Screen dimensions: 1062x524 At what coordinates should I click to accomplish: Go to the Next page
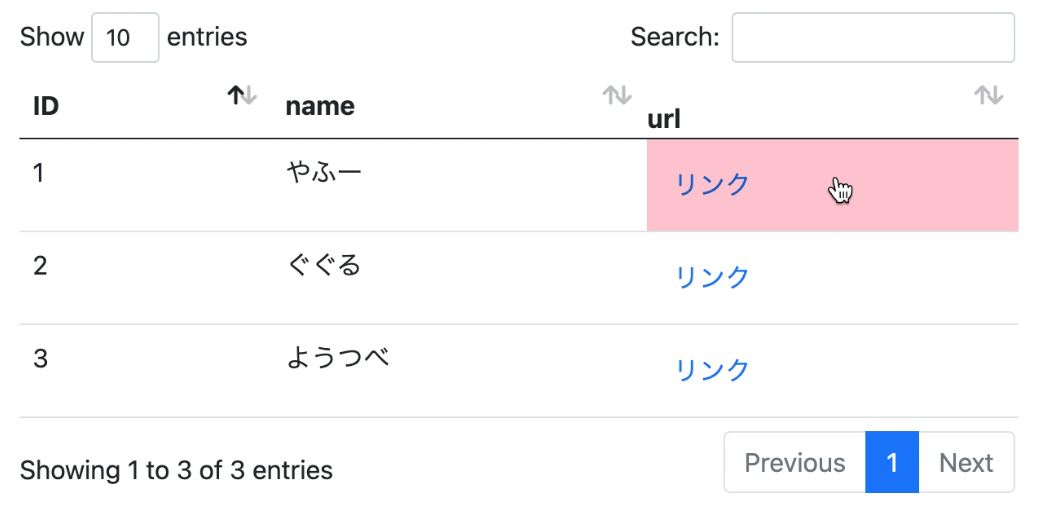pyautogui.click(x=966, y=463)
